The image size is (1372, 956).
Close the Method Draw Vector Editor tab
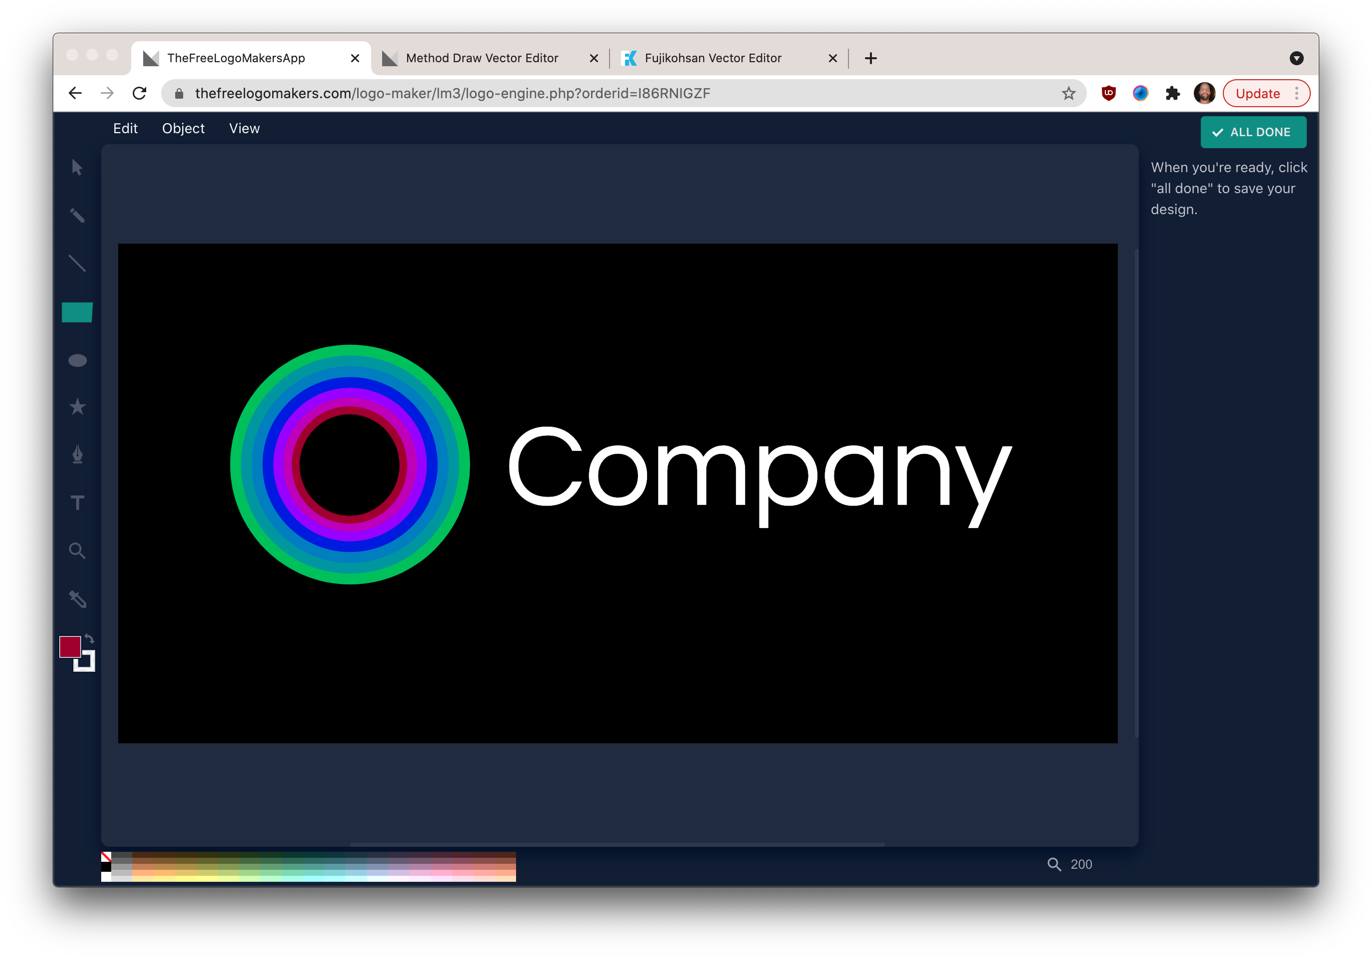[594, 58]
